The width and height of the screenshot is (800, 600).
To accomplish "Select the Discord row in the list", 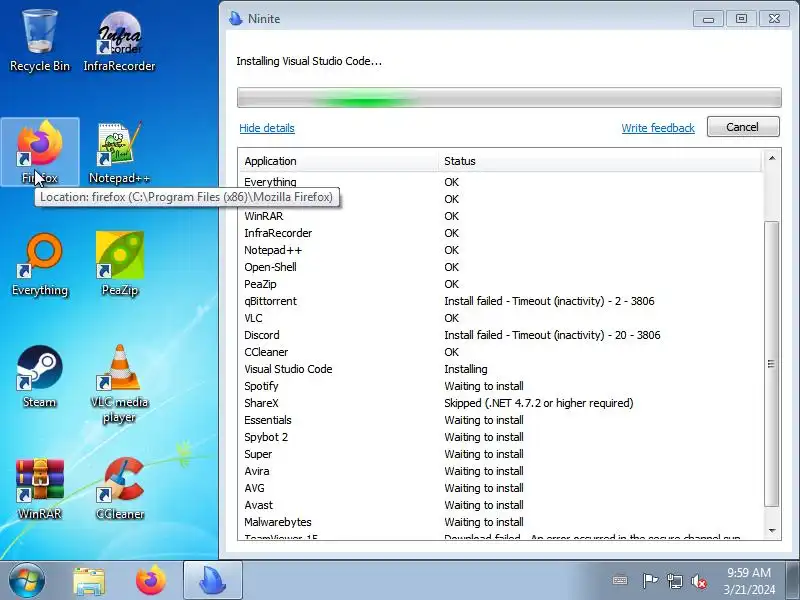I will point(500,335).
